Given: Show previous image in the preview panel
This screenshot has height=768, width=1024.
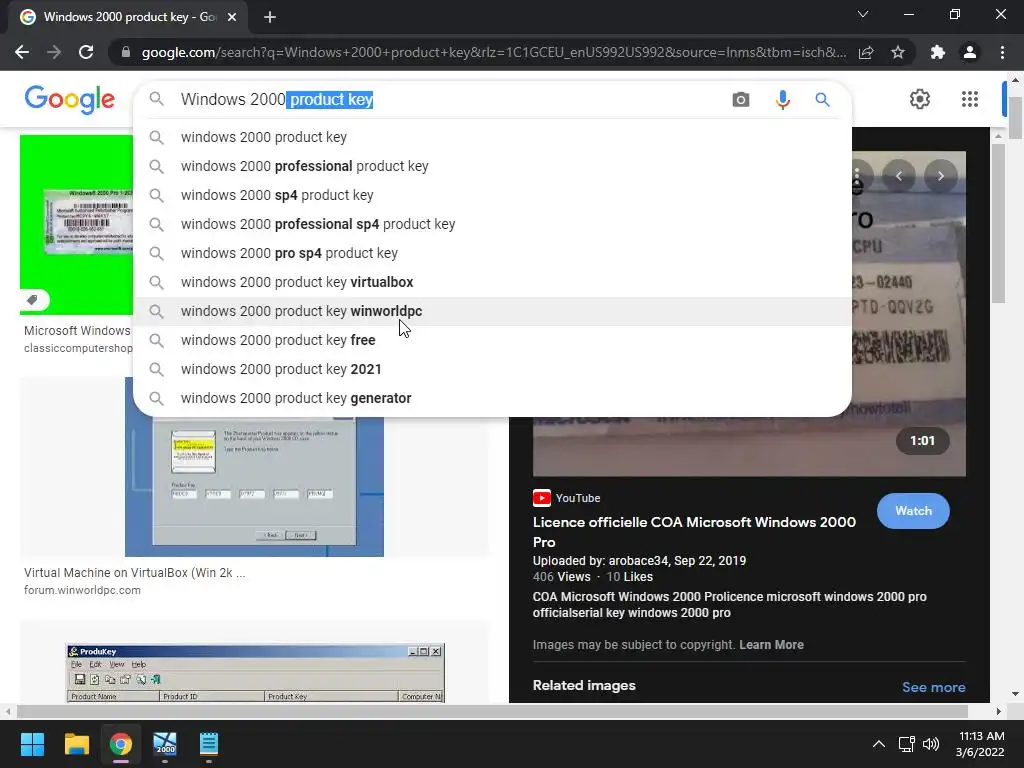Looking at the screenshot, I should [x=899, y=176].
